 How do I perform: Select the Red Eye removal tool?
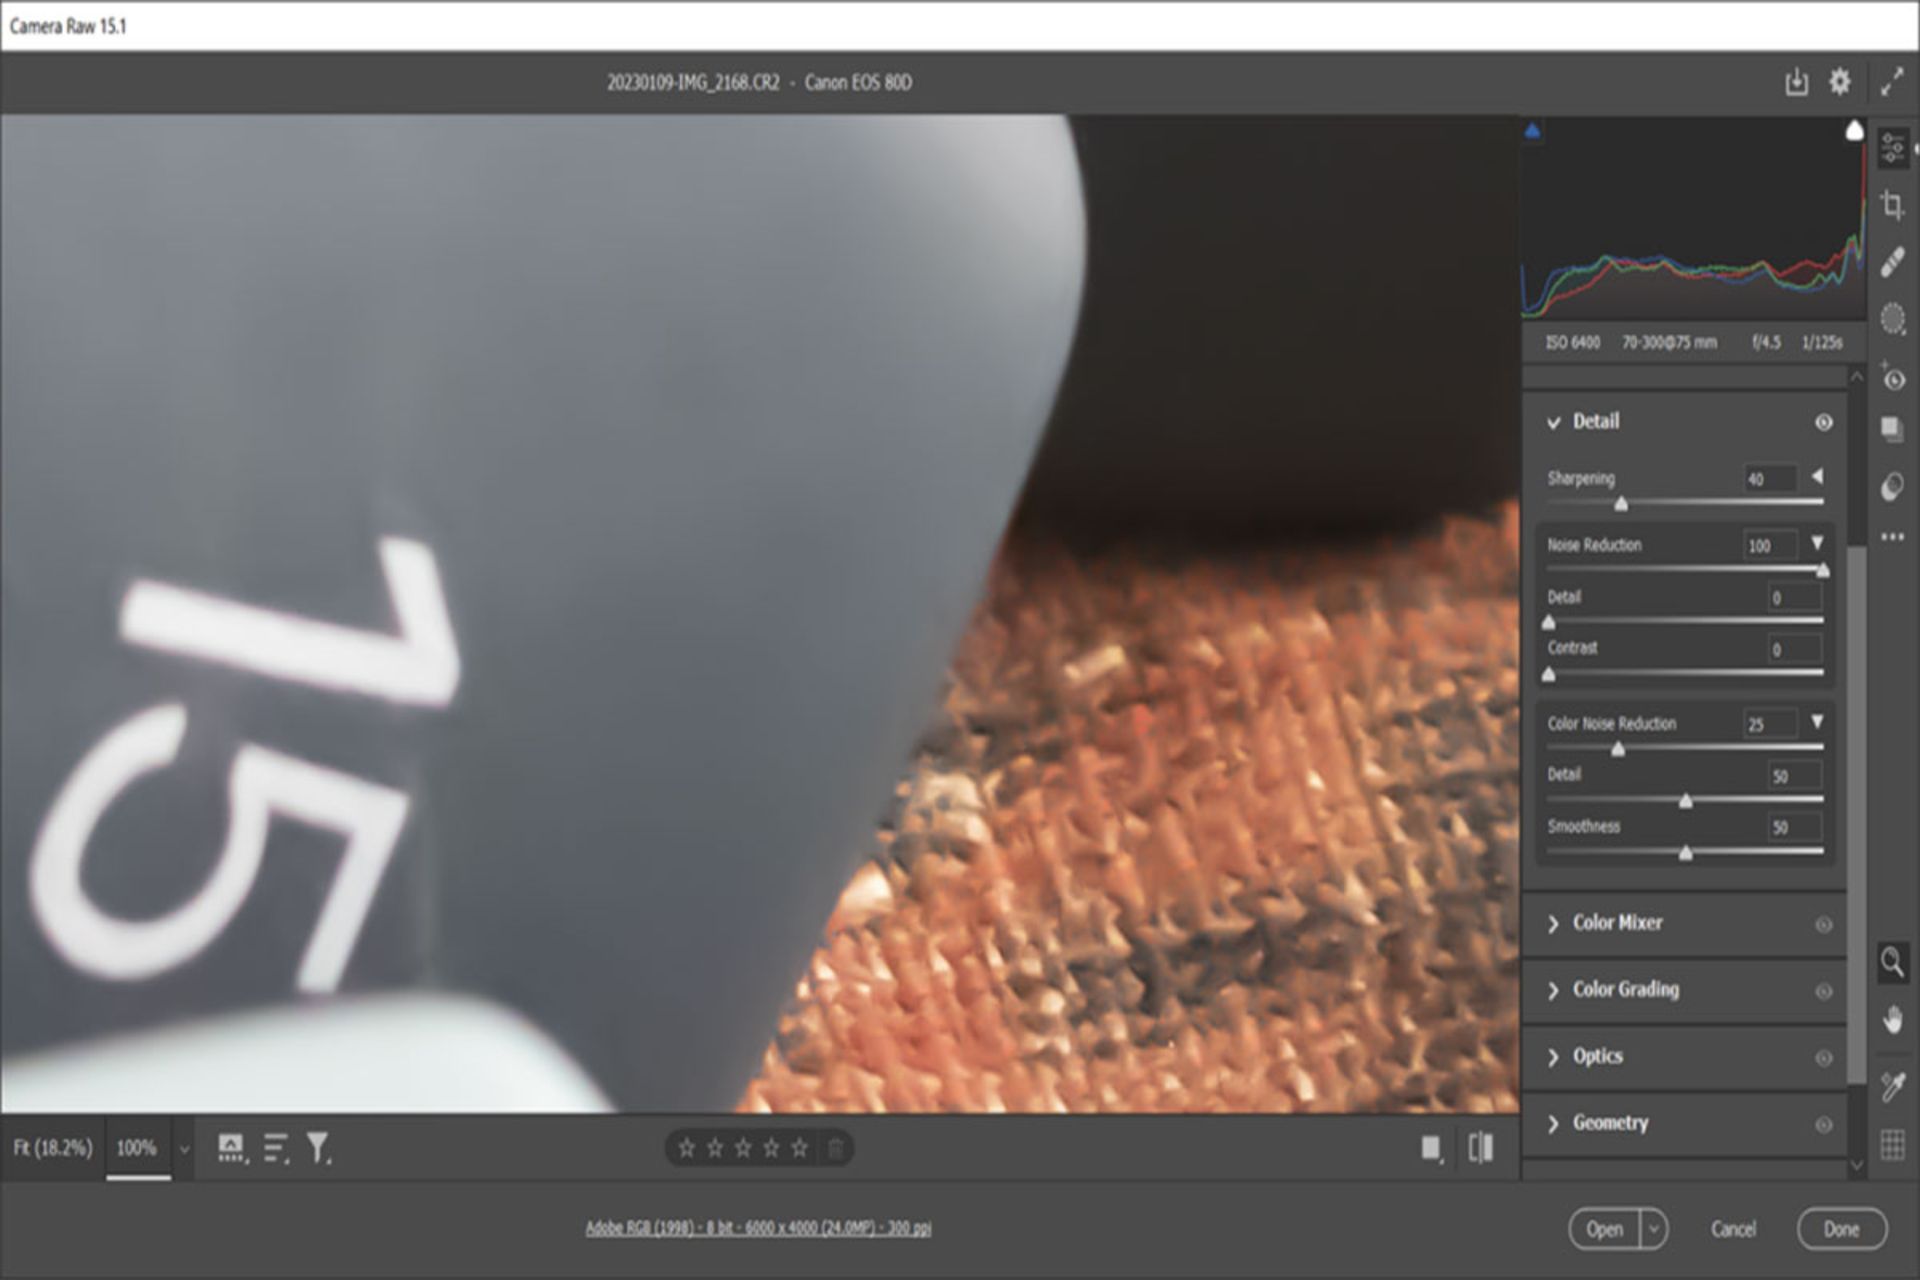click(x=1893, y=376)
